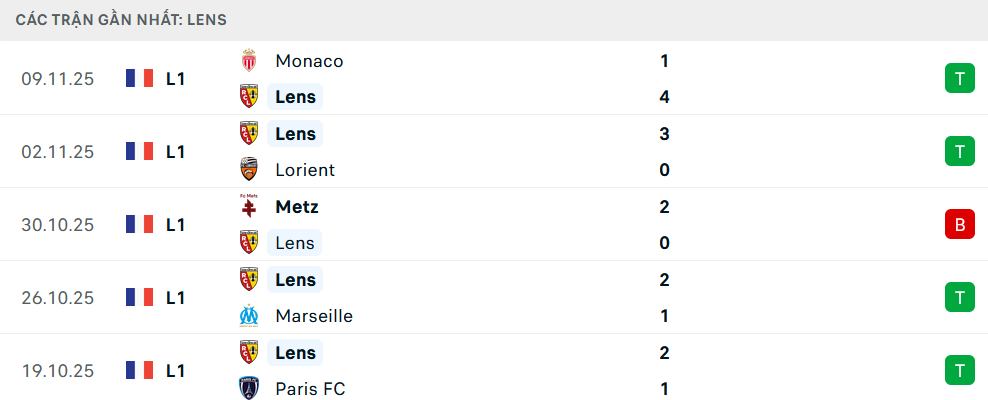Screen dimensions: 988x400
Task: Click green T badge for Monaco match
Action: 959,78
